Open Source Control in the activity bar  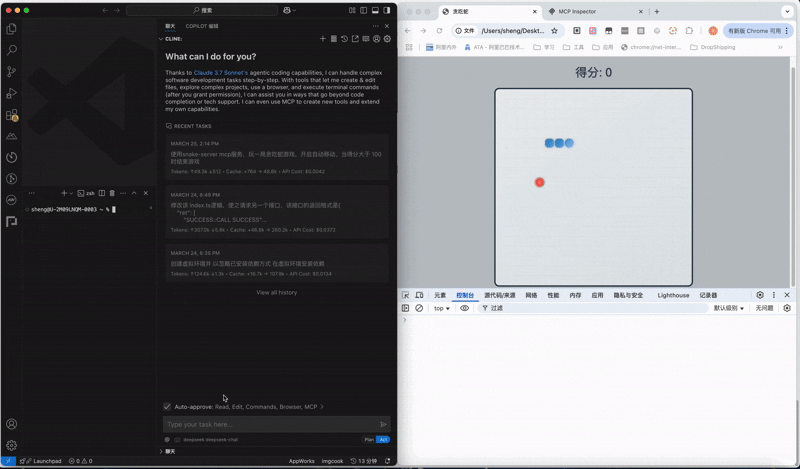click(11, 72)
